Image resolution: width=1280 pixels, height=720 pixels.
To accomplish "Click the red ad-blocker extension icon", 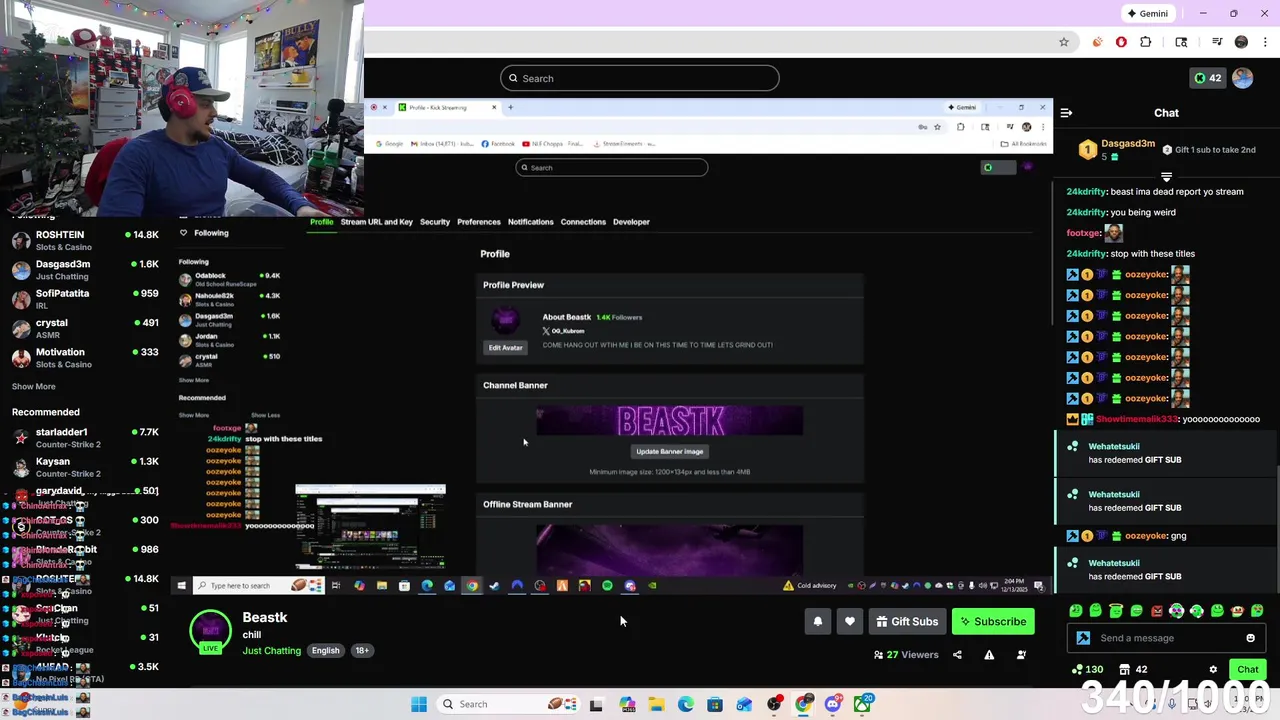I will click(x=1121, y=42).
